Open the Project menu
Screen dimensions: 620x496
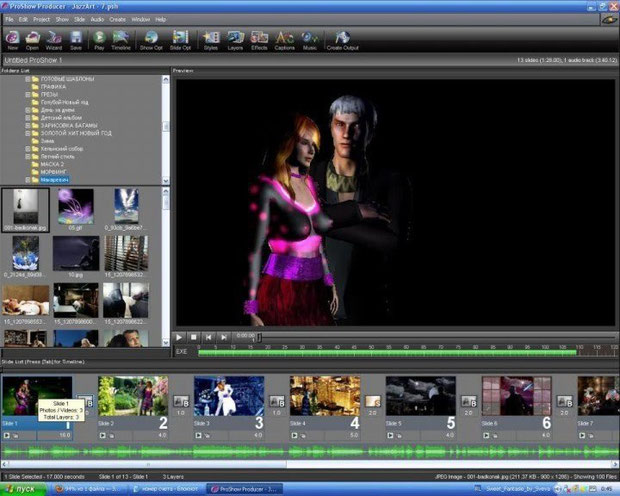[x=42, y=19]
